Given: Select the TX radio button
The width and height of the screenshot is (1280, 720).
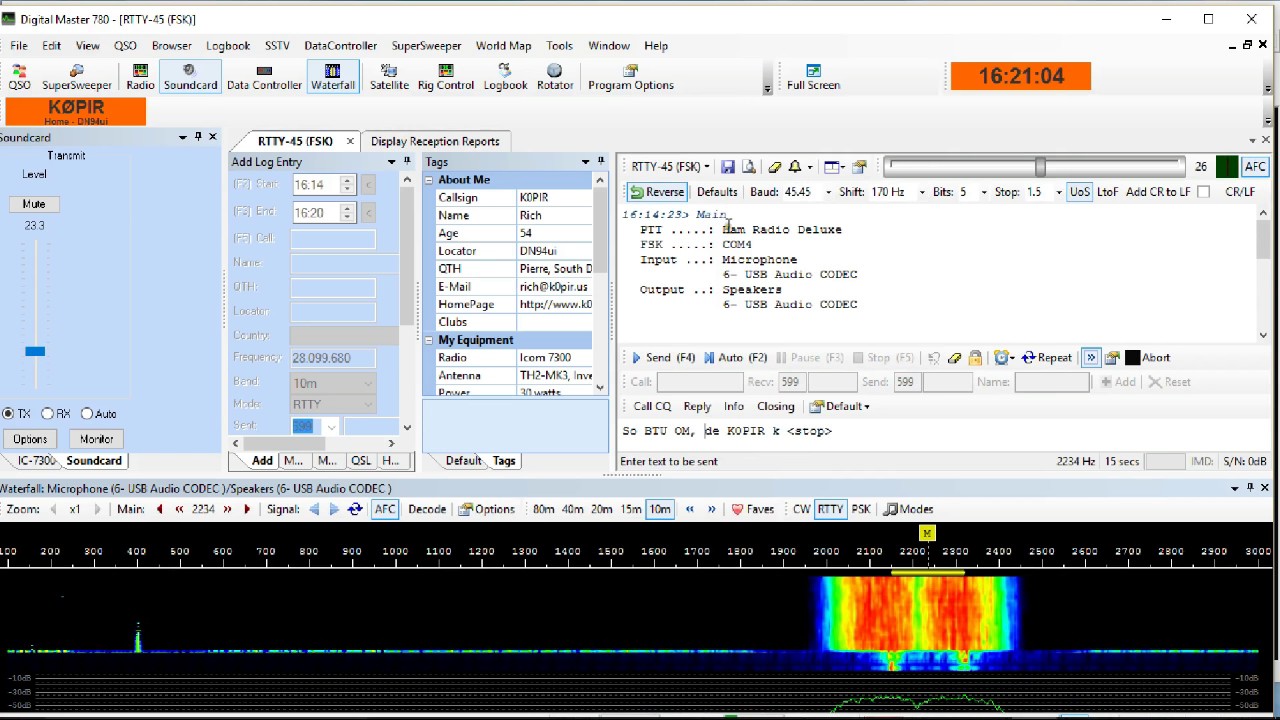Looking at the screenshot, I should (8, 414).
